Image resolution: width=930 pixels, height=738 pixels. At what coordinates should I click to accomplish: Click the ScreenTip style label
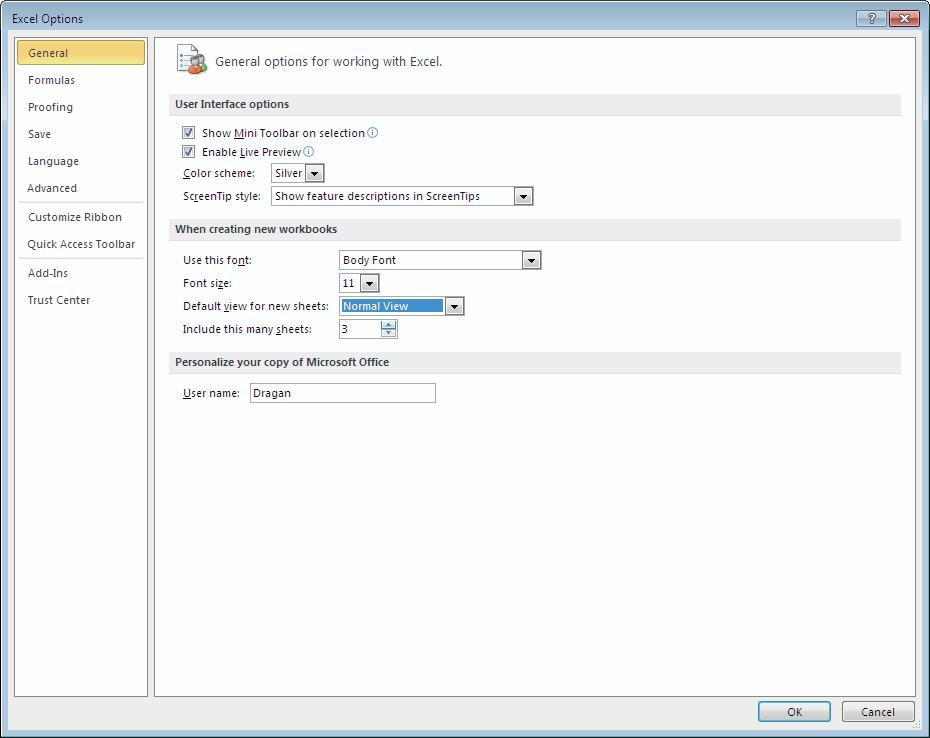click(x=222, y=196)
